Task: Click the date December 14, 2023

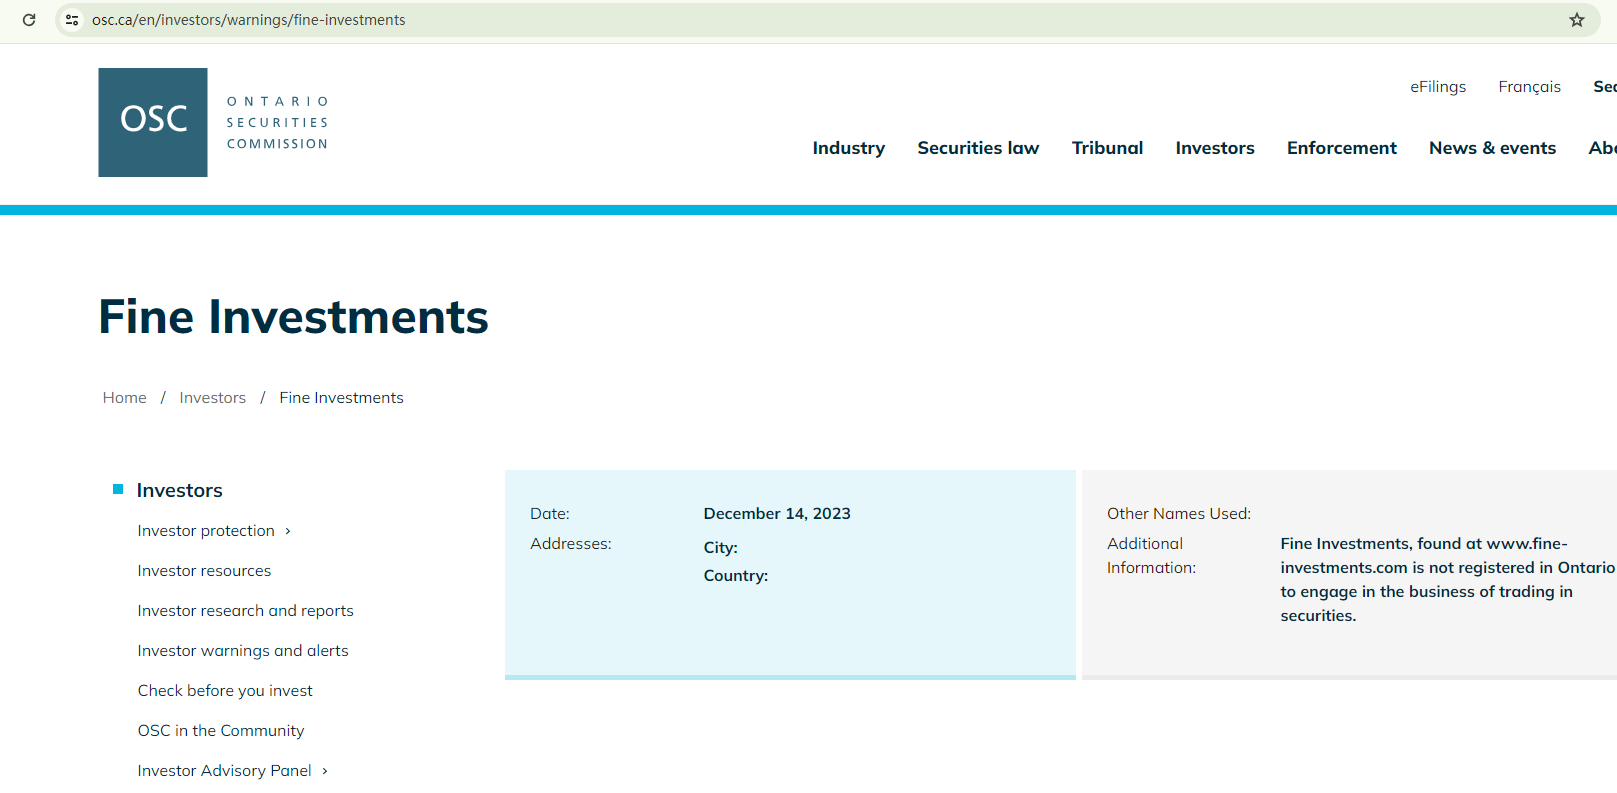Action: pyautogui.click(x=777, y=514)
